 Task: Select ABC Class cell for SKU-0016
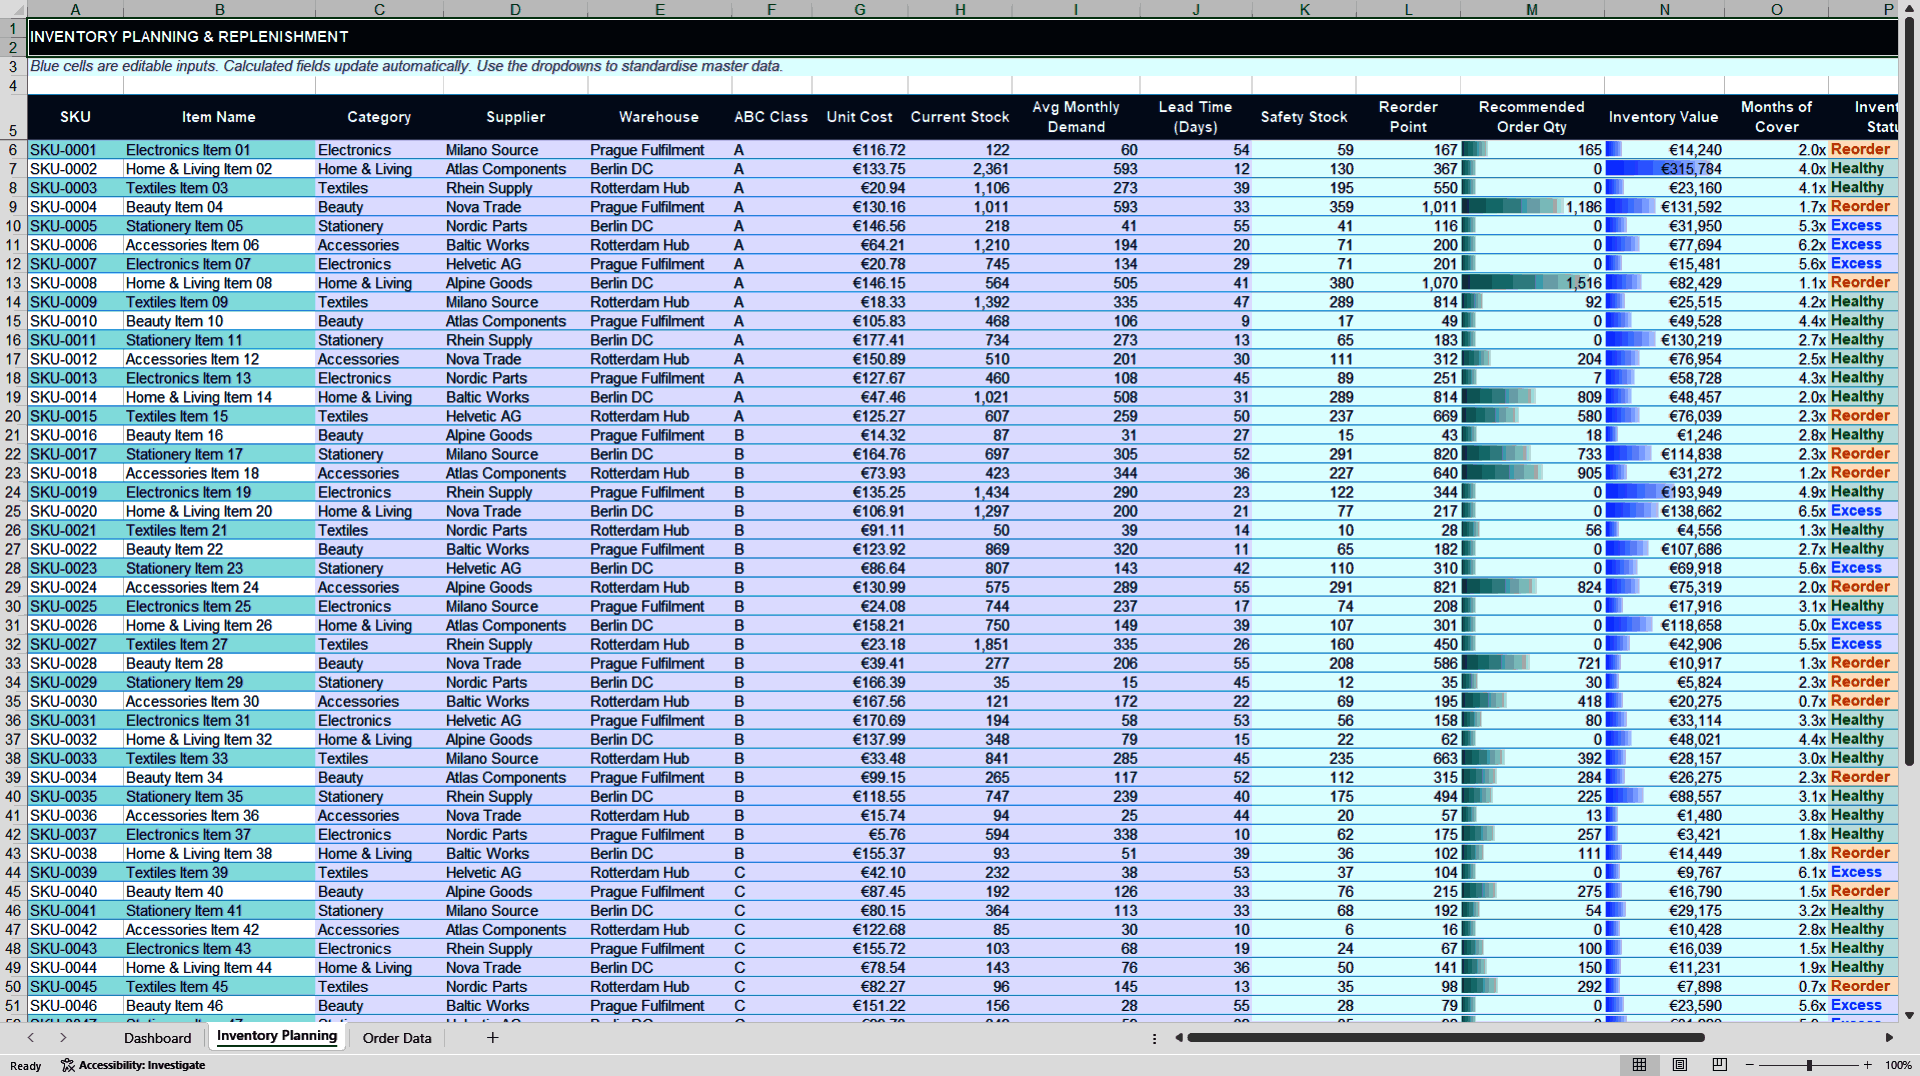[x=771, y=435]
